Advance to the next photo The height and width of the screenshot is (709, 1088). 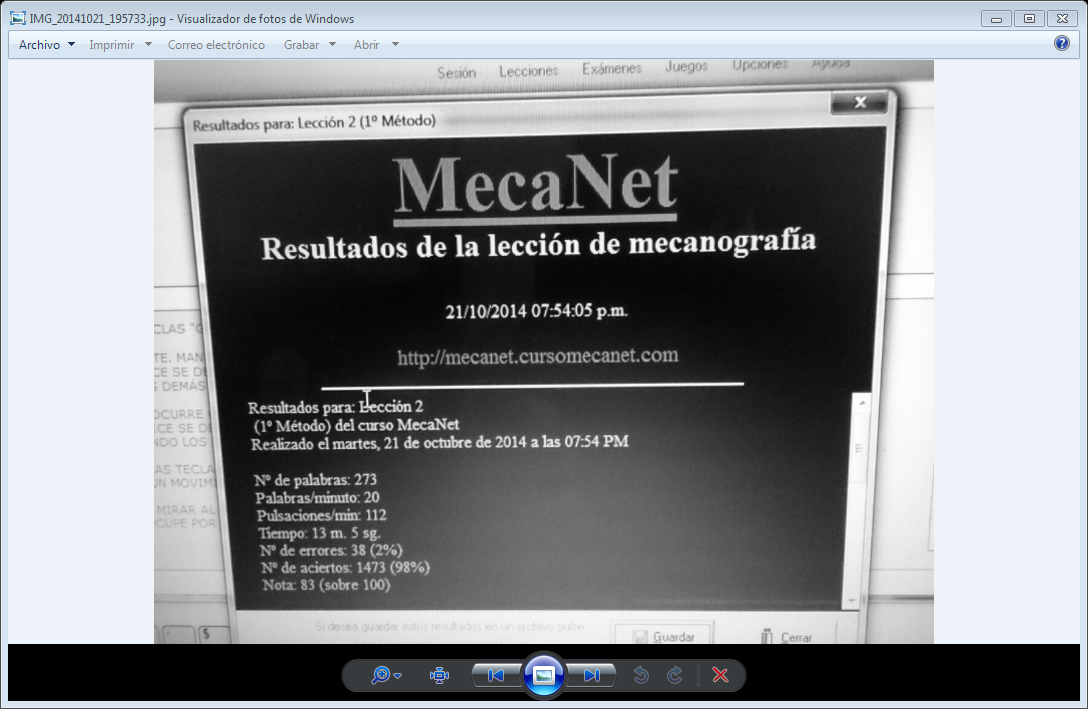593,675
